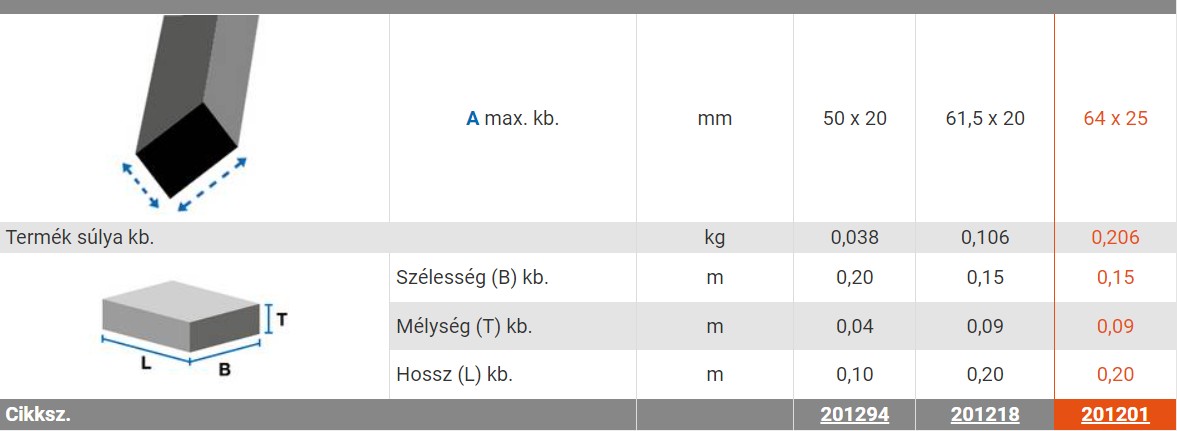Click the 'Mélység (T) kb.' label
This screenshot has height=431, width=1177.
(464, 327)
